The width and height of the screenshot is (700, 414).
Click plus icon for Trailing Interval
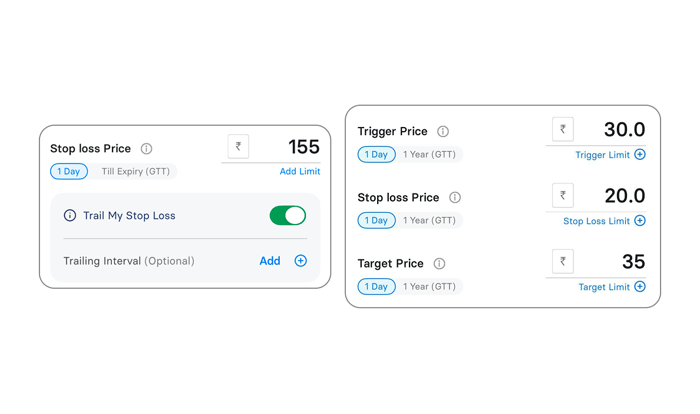[300, 261]
